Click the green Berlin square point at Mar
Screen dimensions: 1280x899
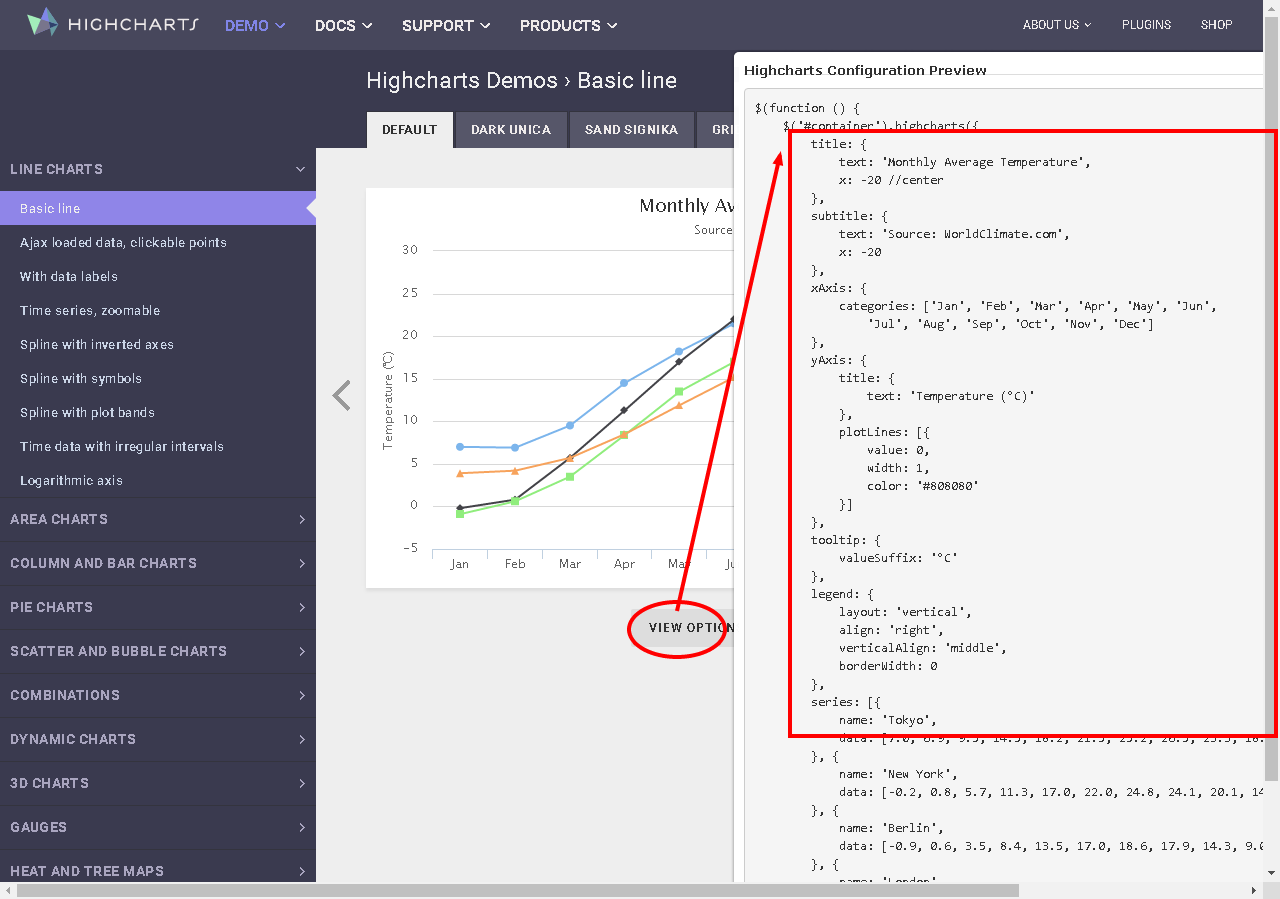pos(570,476)
